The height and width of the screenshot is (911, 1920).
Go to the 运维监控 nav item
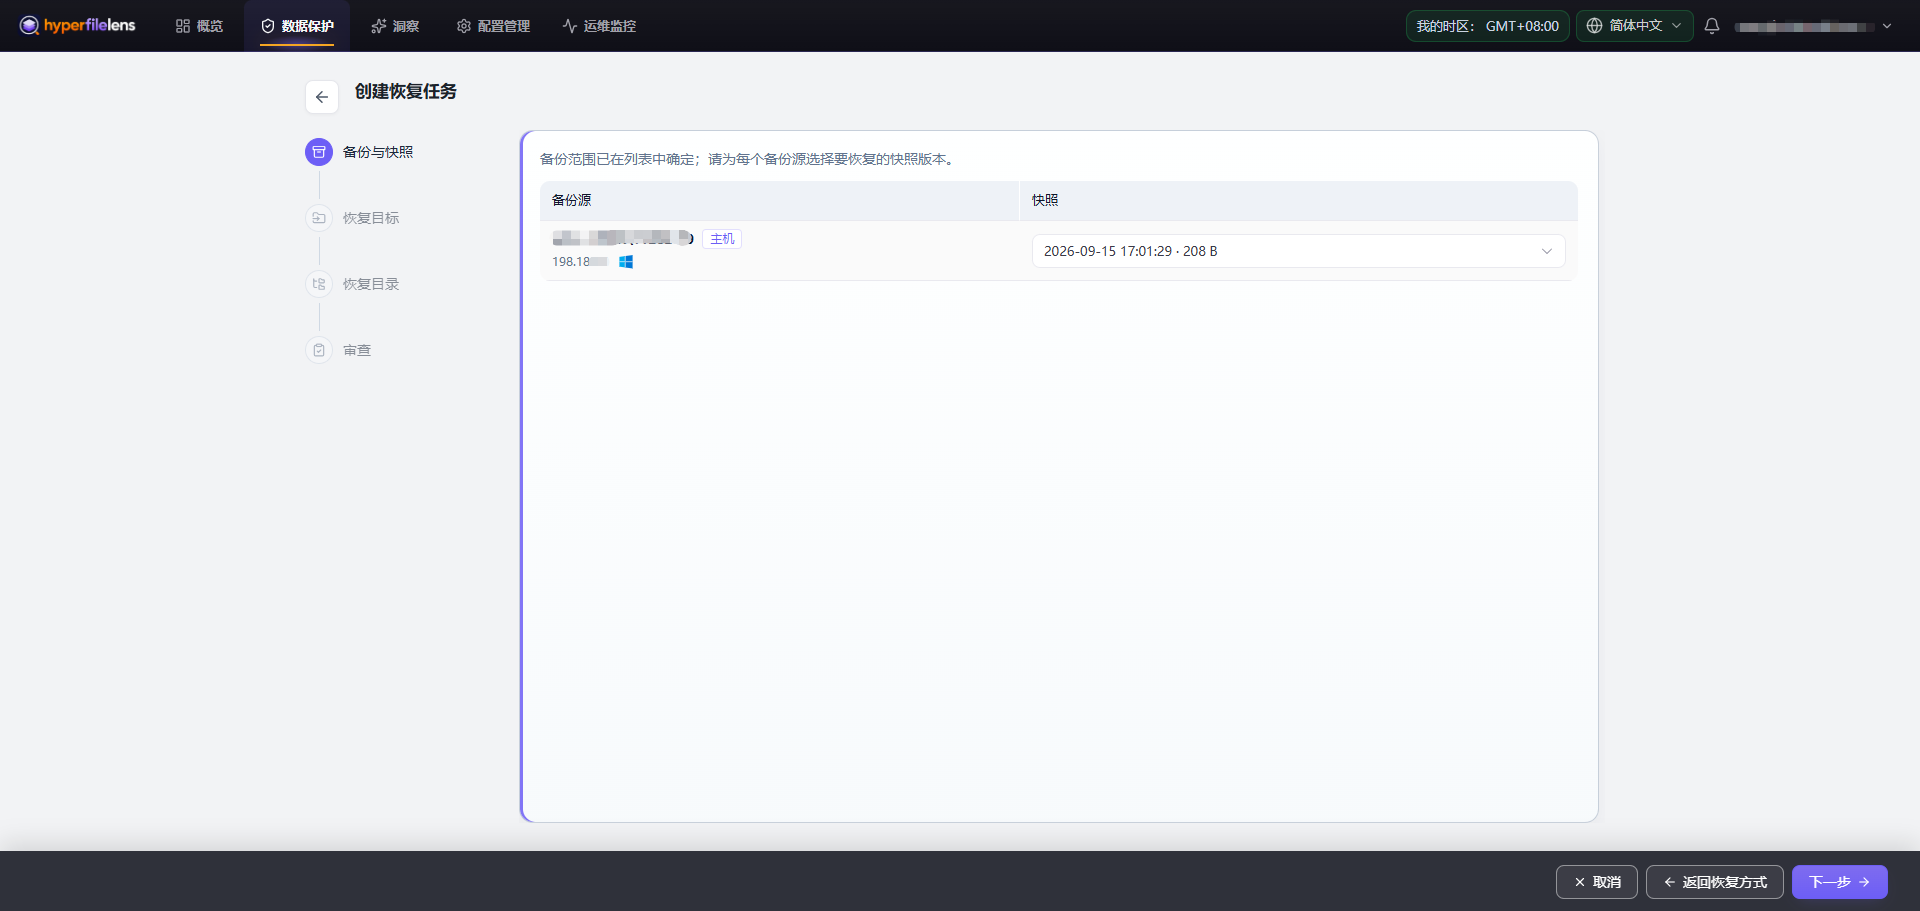coord(599,26)
